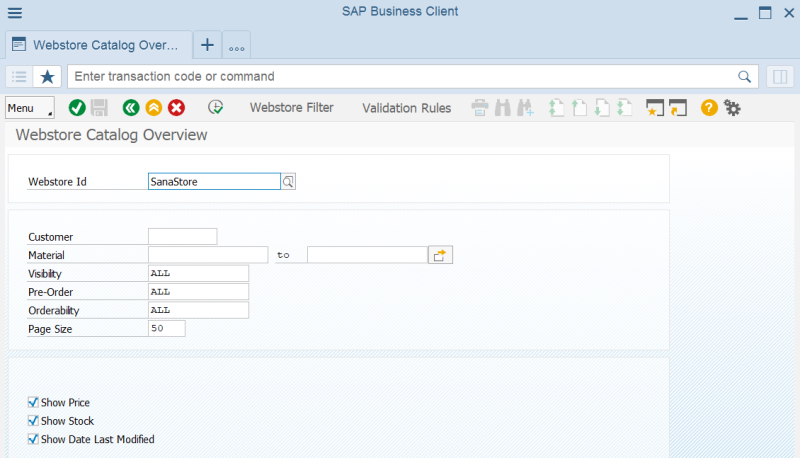Open the Orderability ALL dropdown field
Viewport: 800px width, 458px height.
click(x=198, y=310)
